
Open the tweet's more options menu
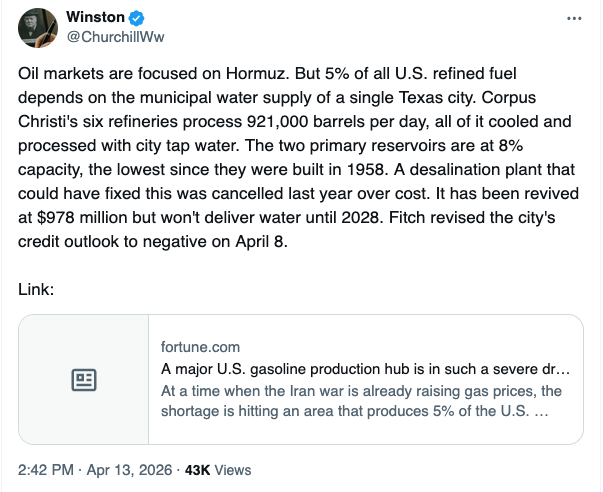click(x=573, y=18)
